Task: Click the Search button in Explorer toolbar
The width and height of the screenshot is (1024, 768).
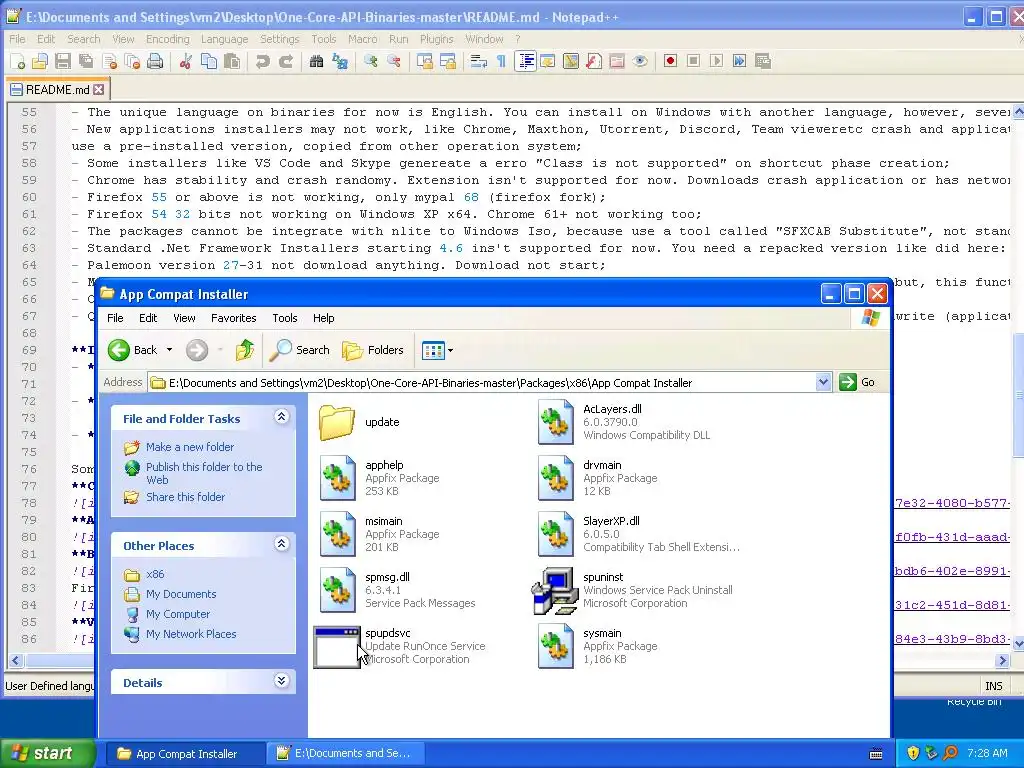Action: point(300,350)
